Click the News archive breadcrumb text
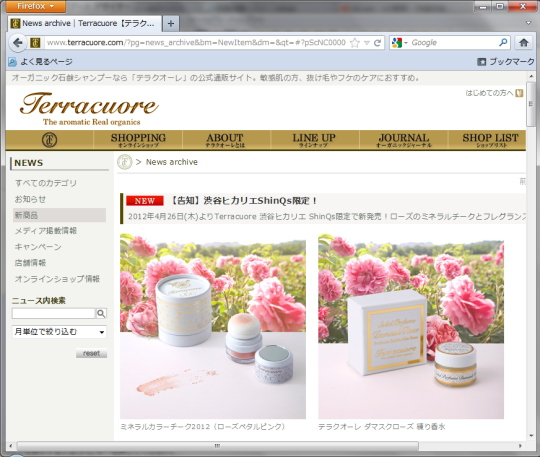Image resolution: width=540 pixels, height=457 pixels. click(172, 162)
